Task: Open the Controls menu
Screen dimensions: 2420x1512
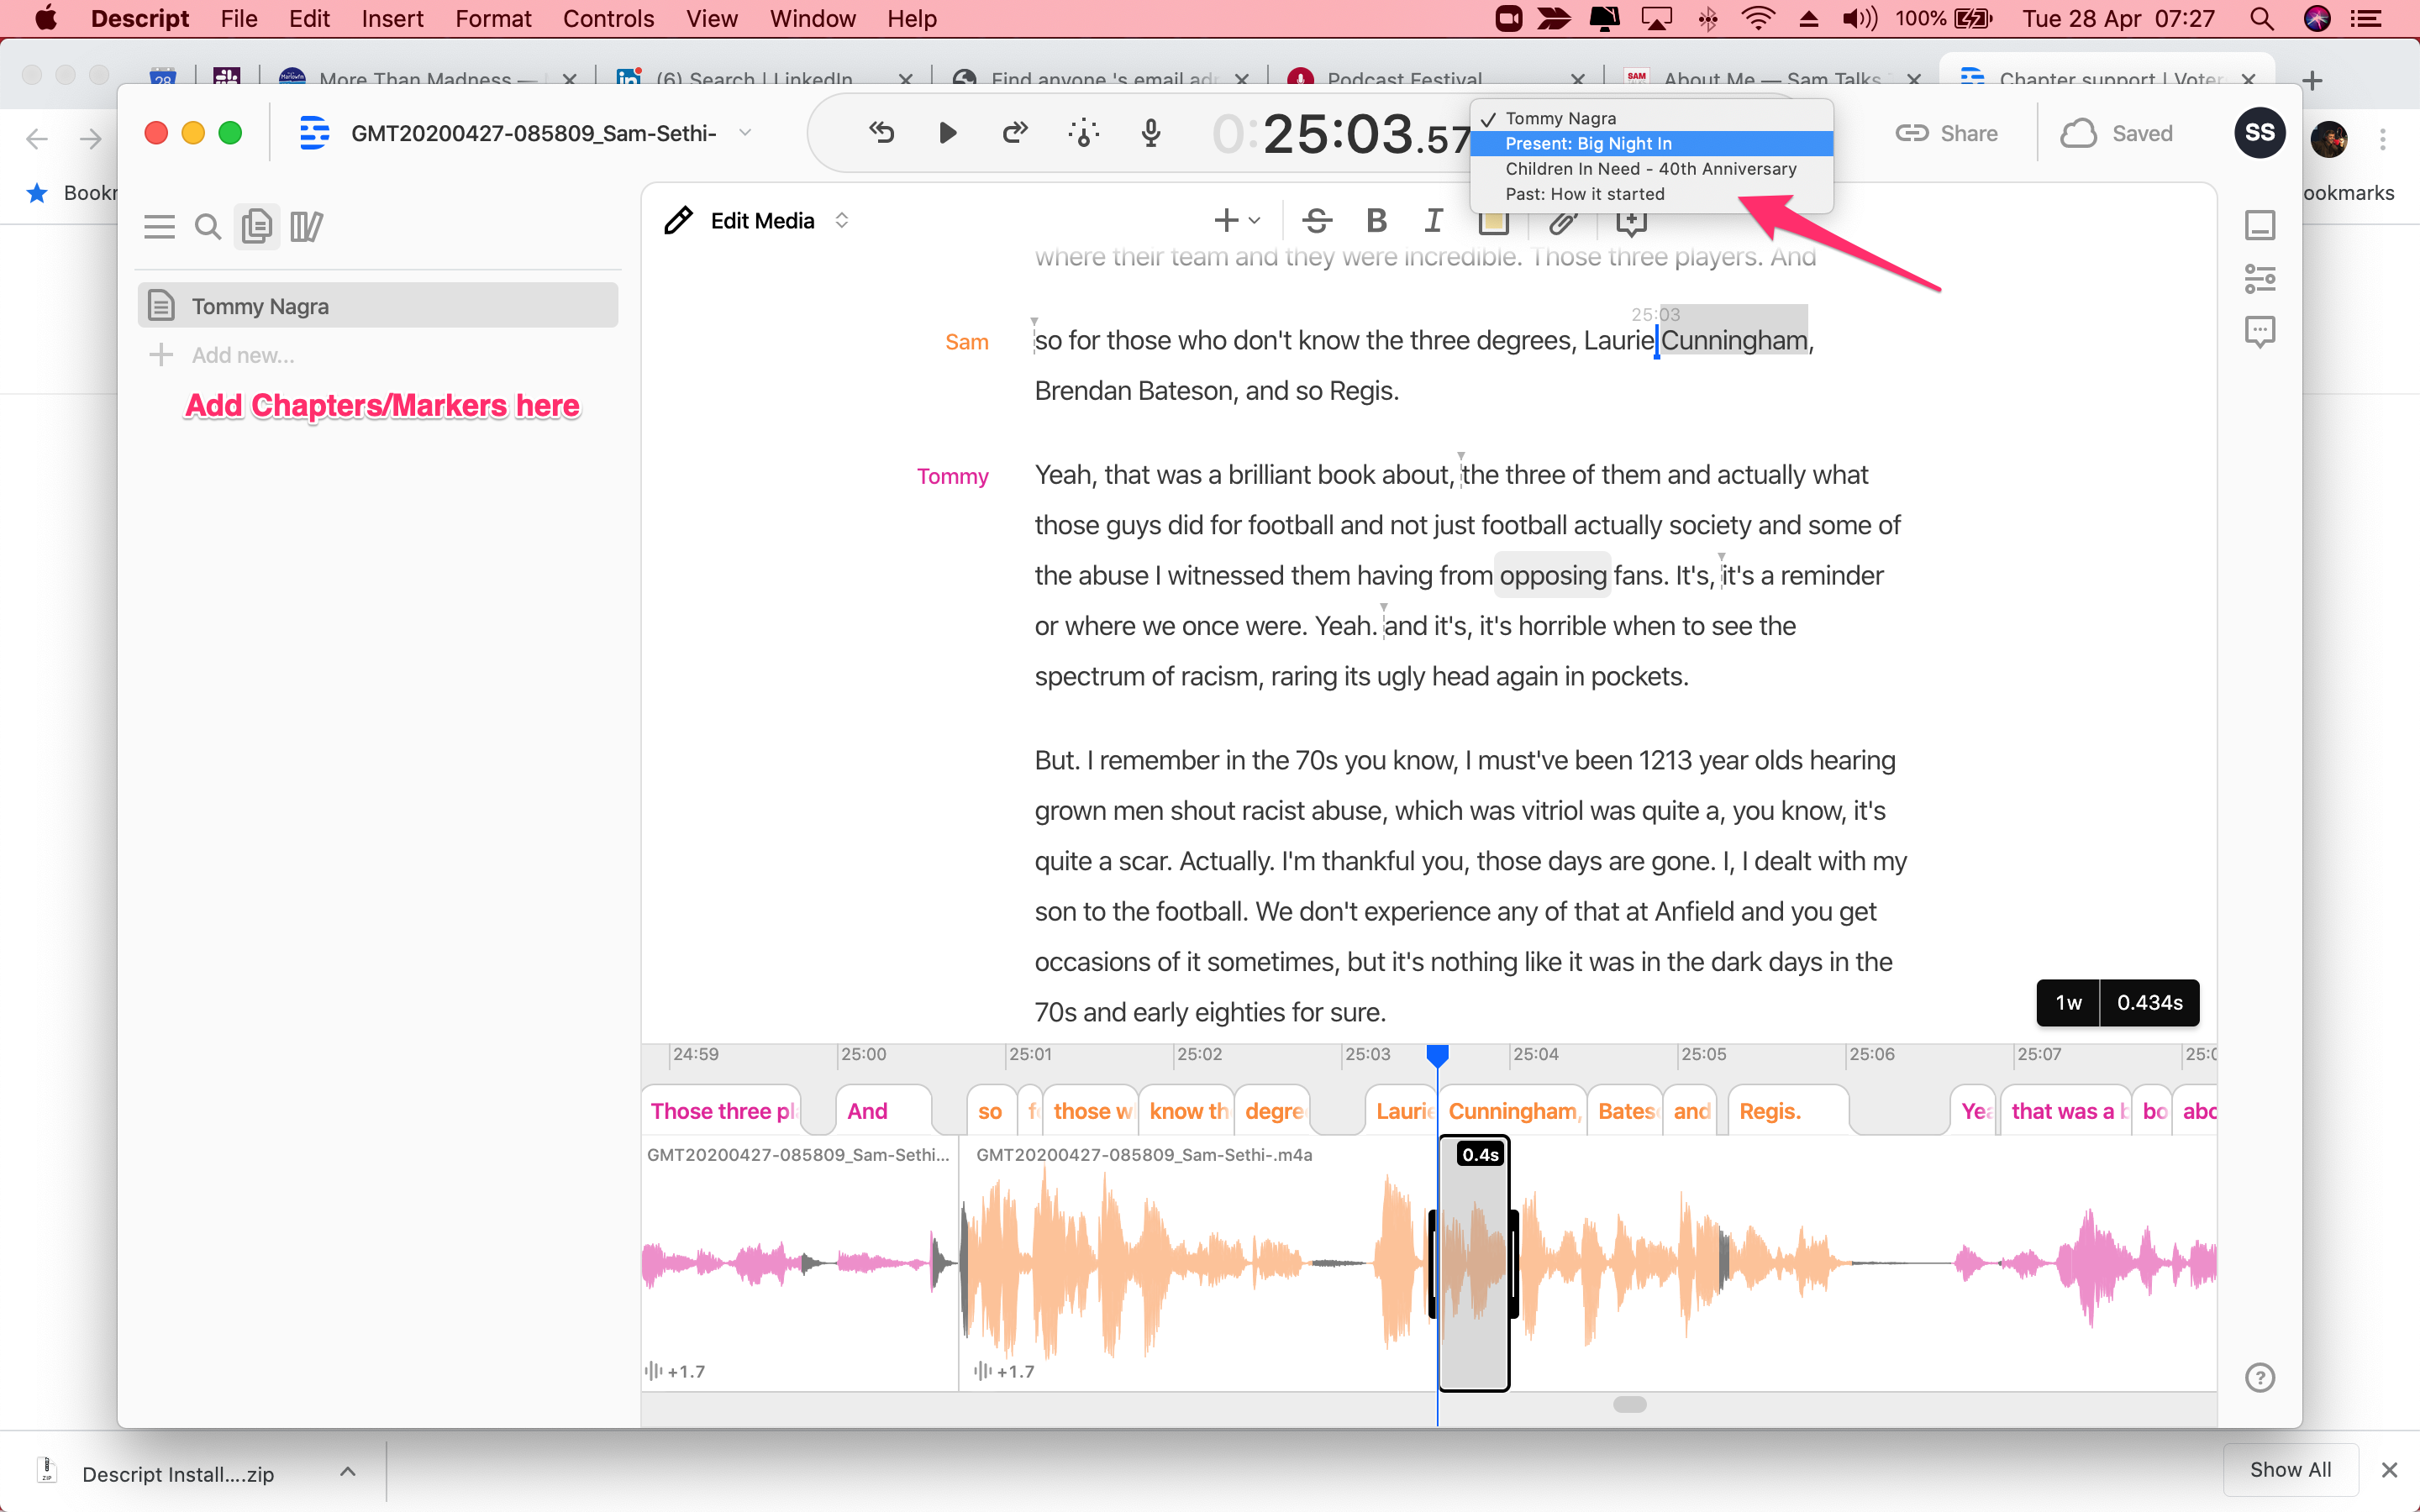Action: click(608, 18)
